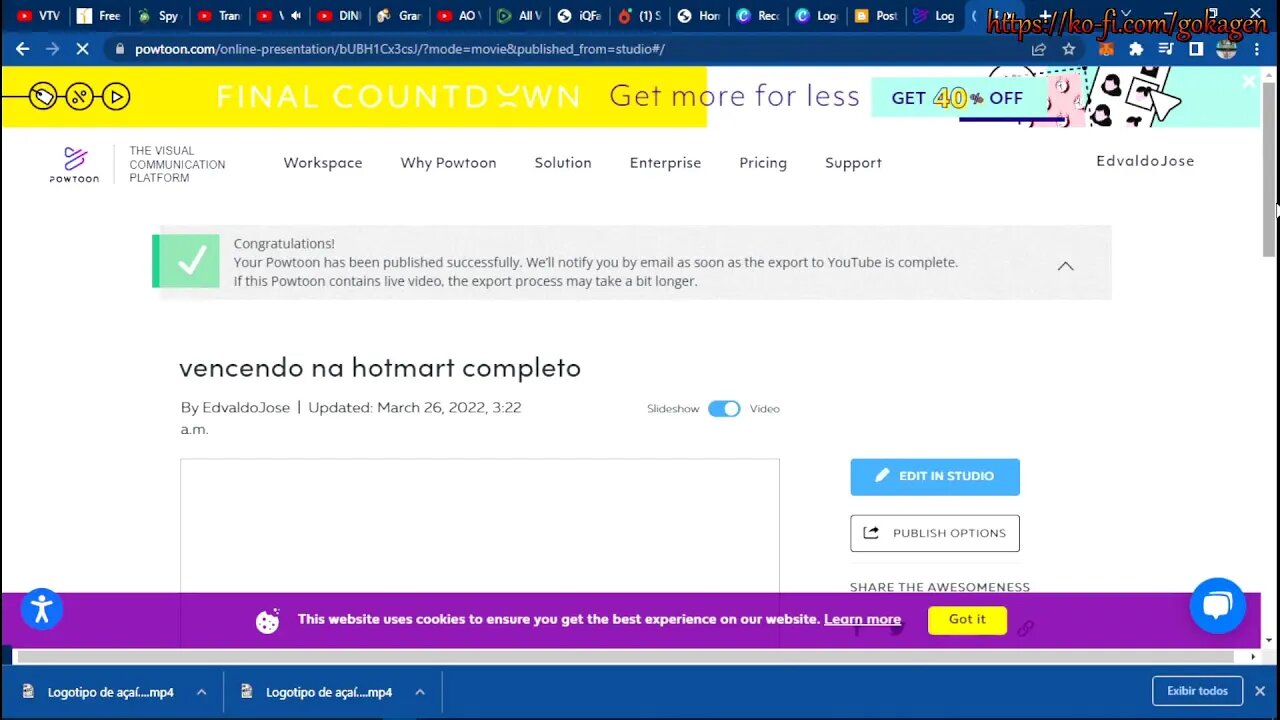Open the Workspace menu
1280x720 pixels.
pyautogui.click(x=323, y=163)
